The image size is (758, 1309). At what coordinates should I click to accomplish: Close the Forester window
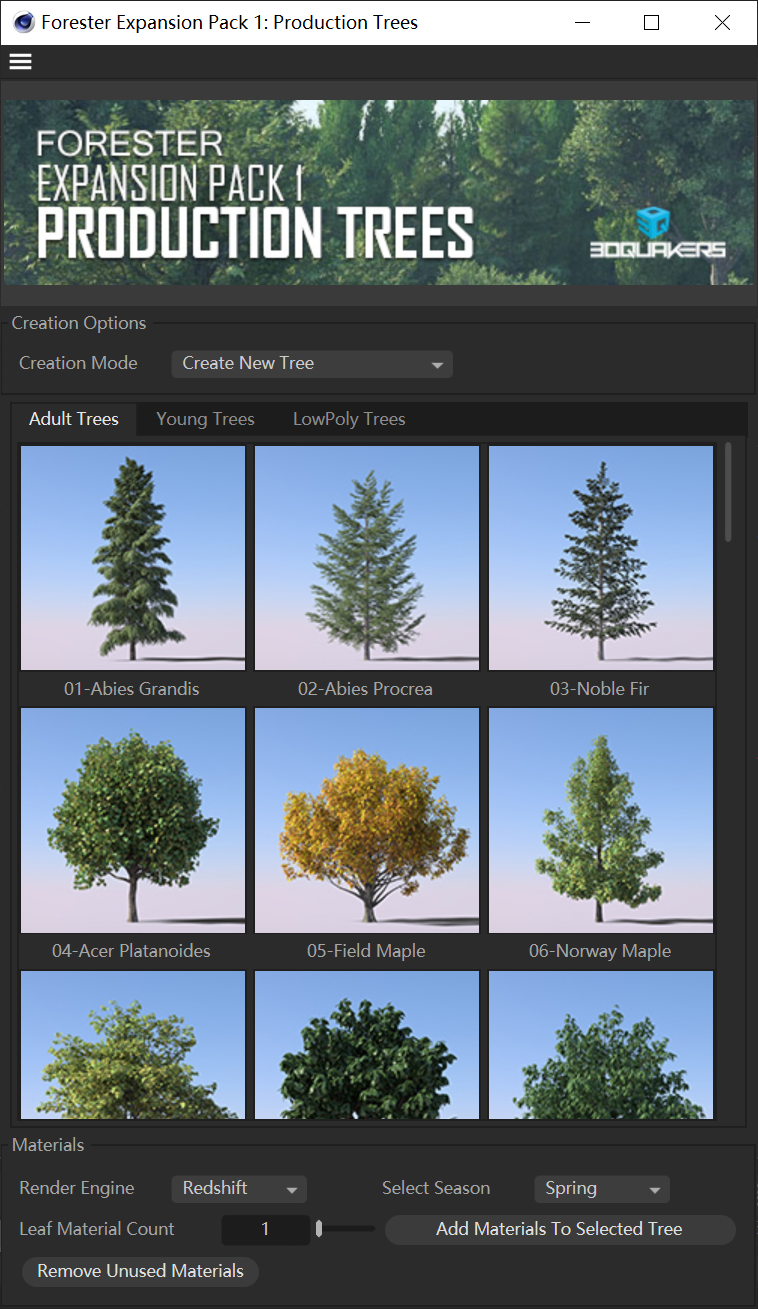[722, 22]
